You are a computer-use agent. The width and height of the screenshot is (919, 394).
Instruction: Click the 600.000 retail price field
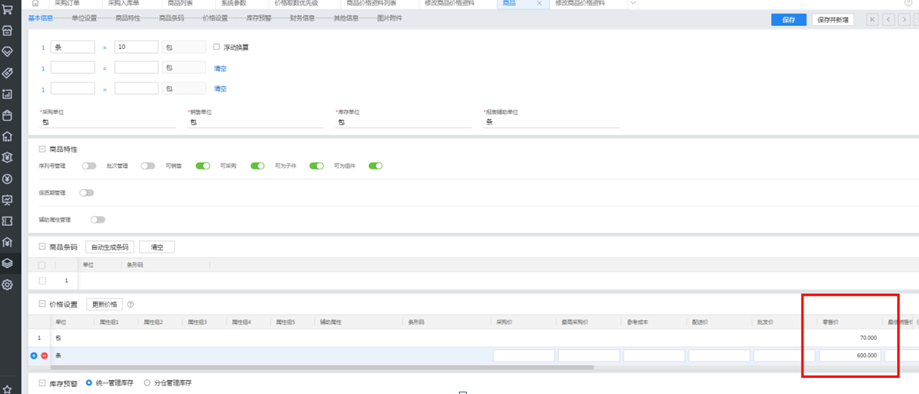click(850, 355)
